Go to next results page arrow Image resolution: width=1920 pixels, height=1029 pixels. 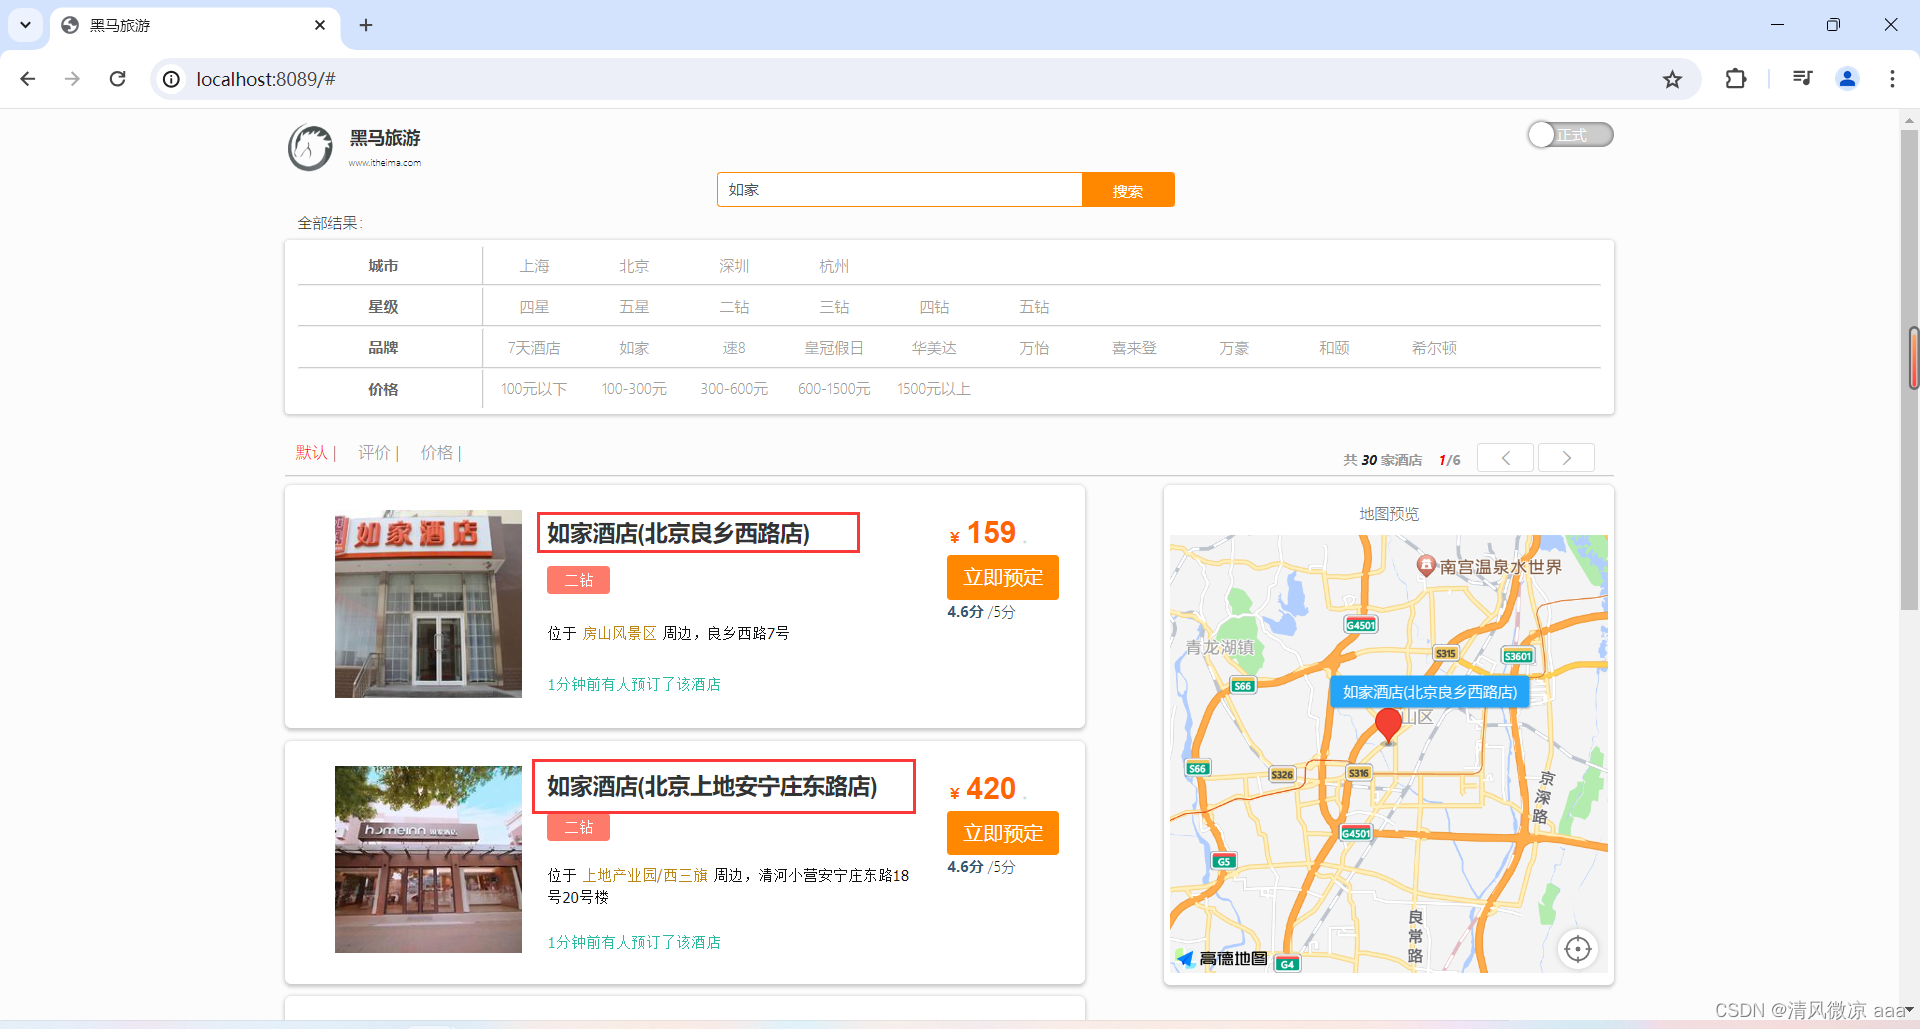[x=1566, y=458]
